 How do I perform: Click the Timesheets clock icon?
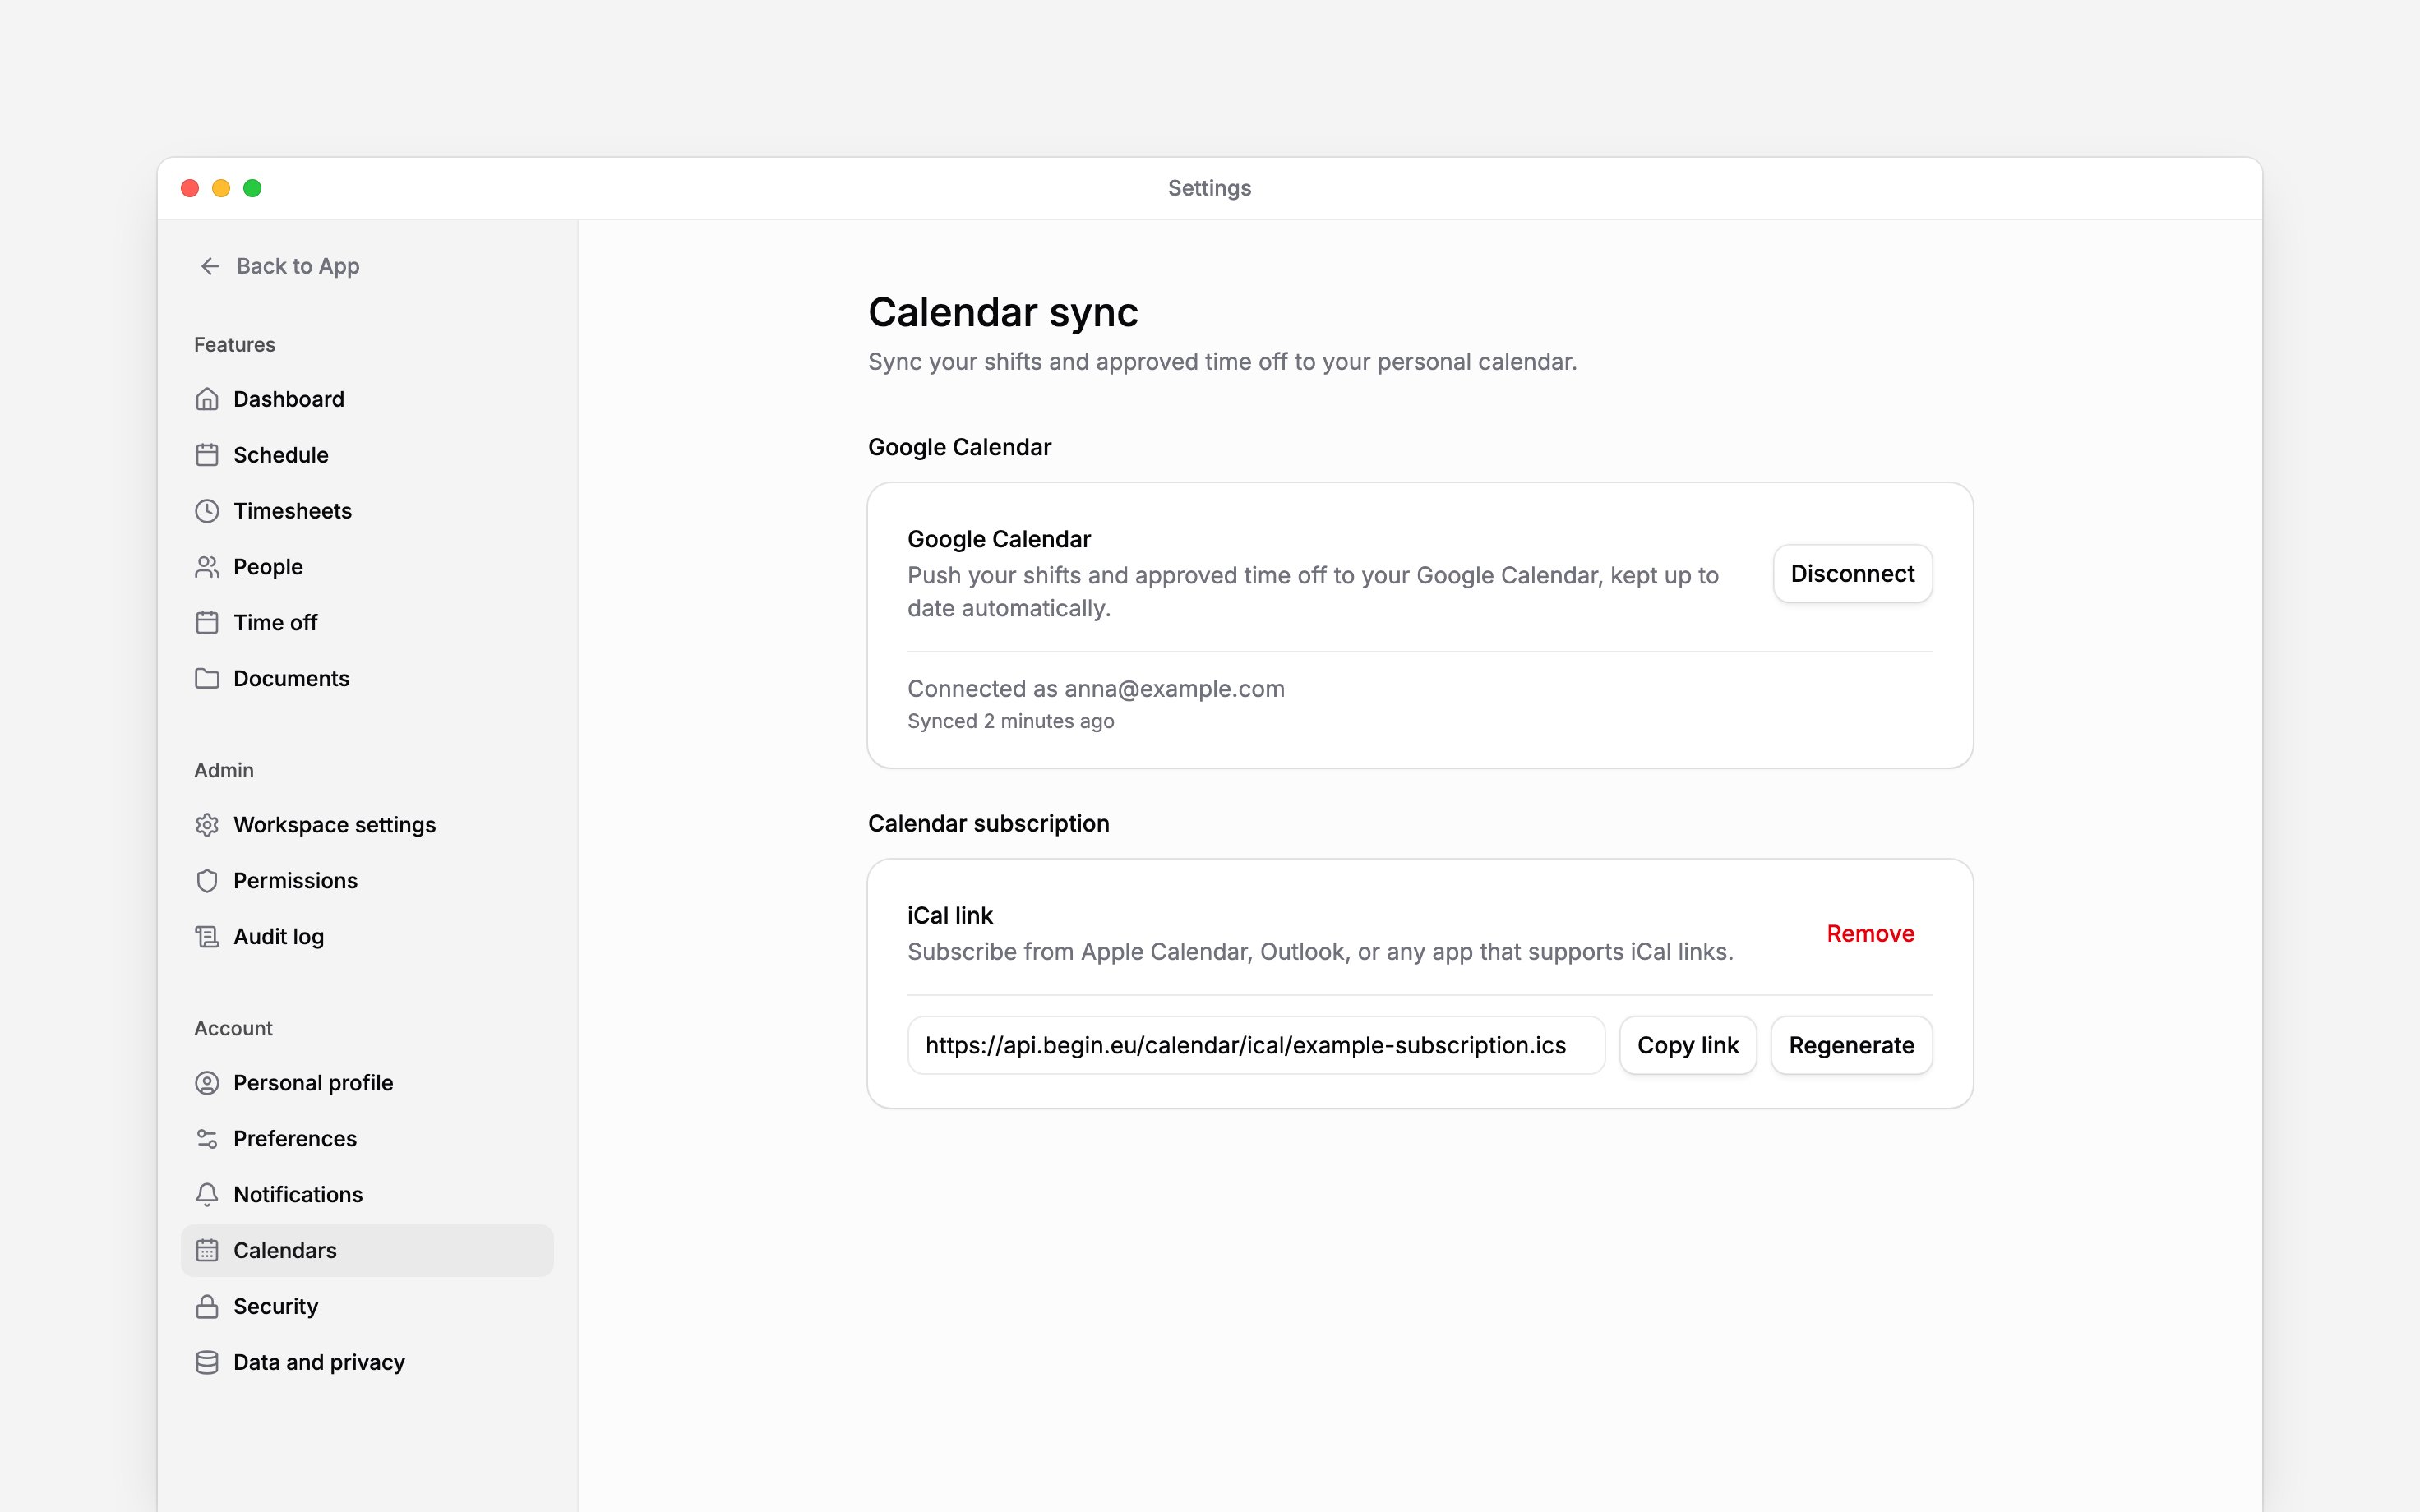[x=207, y=511]
